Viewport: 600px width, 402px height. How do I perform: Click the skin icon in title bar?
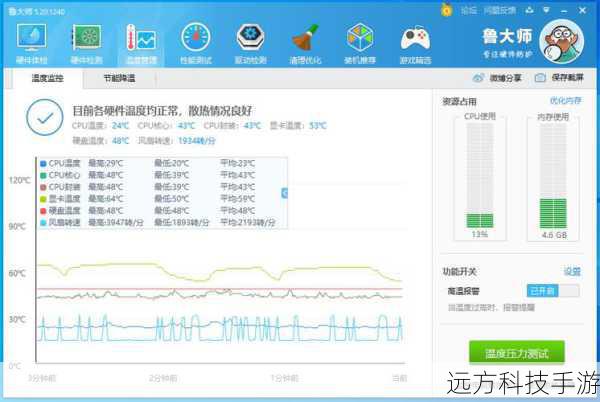tap(530, 10)
